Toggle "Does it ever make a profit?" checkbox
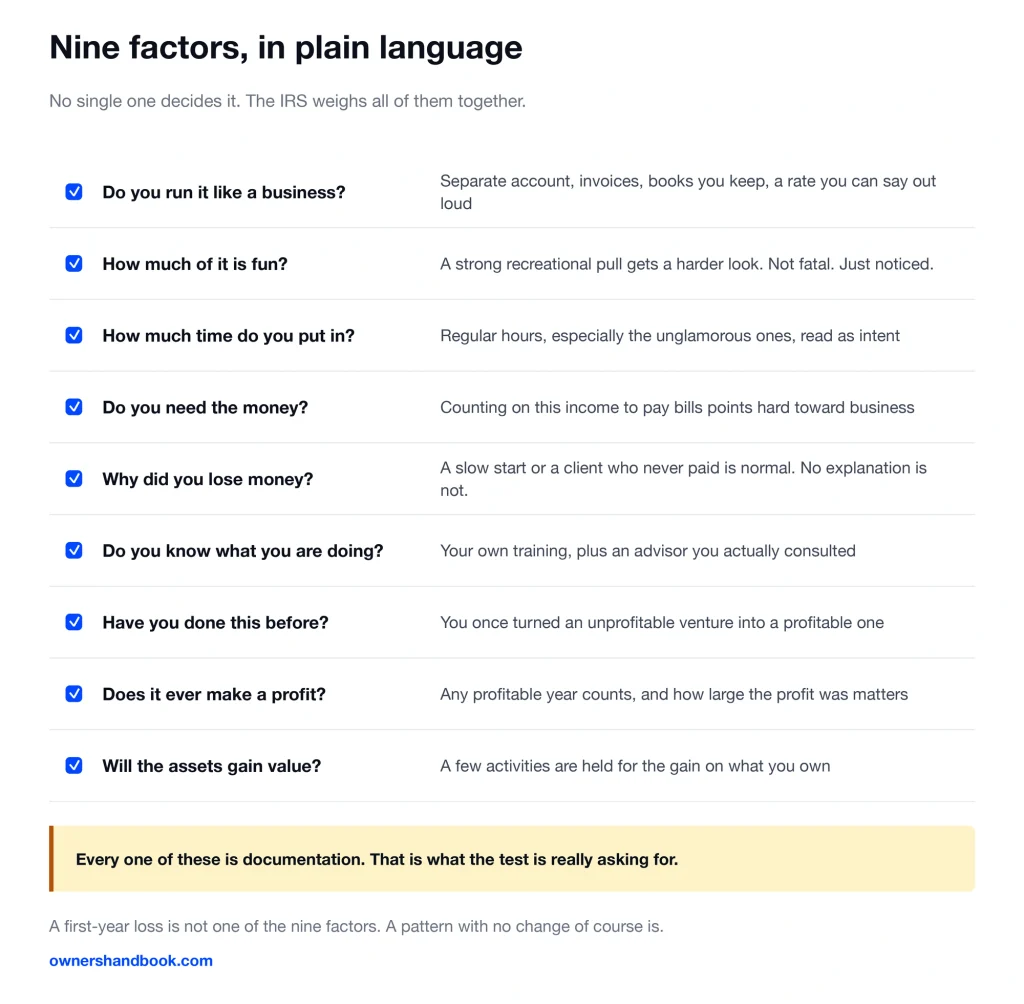Screen dimensions: 1024x1004 [74, 694]
